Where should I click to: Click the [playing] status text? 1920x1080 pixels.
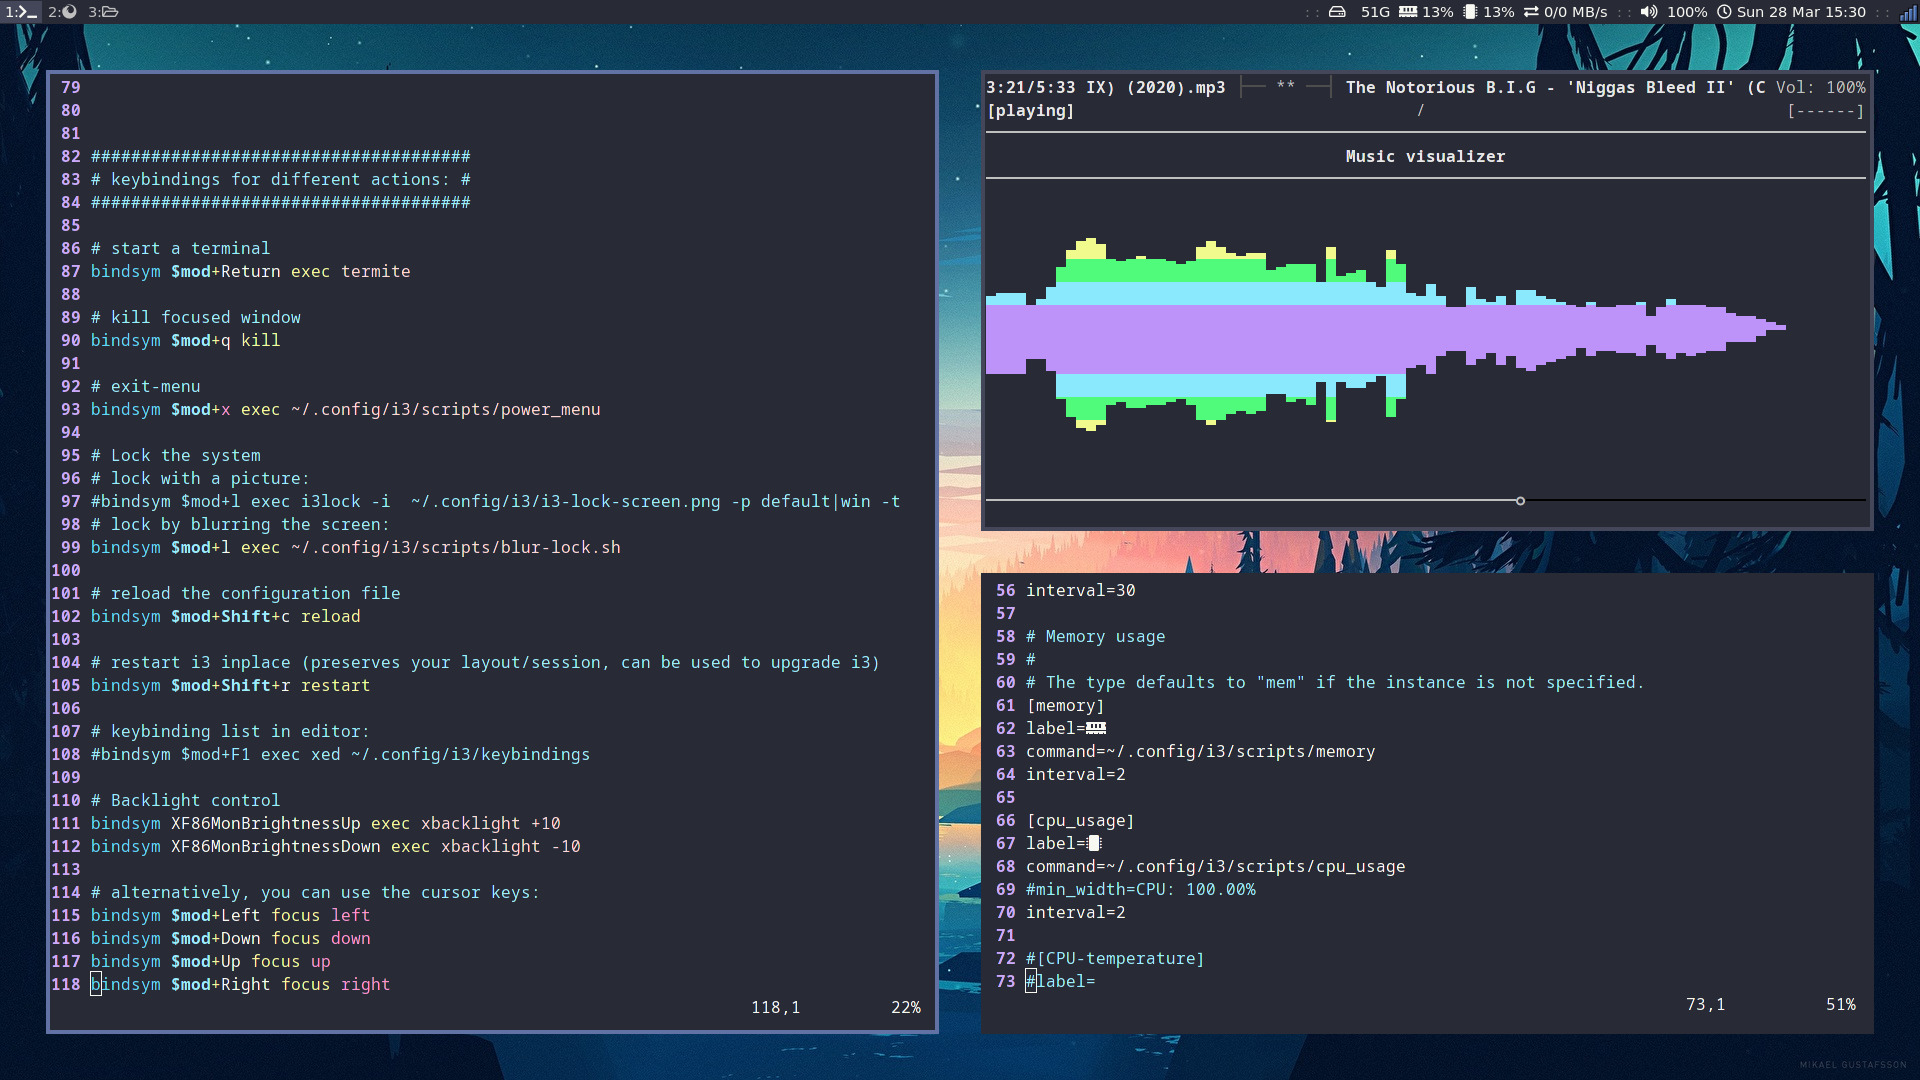tap(1030, 110)
